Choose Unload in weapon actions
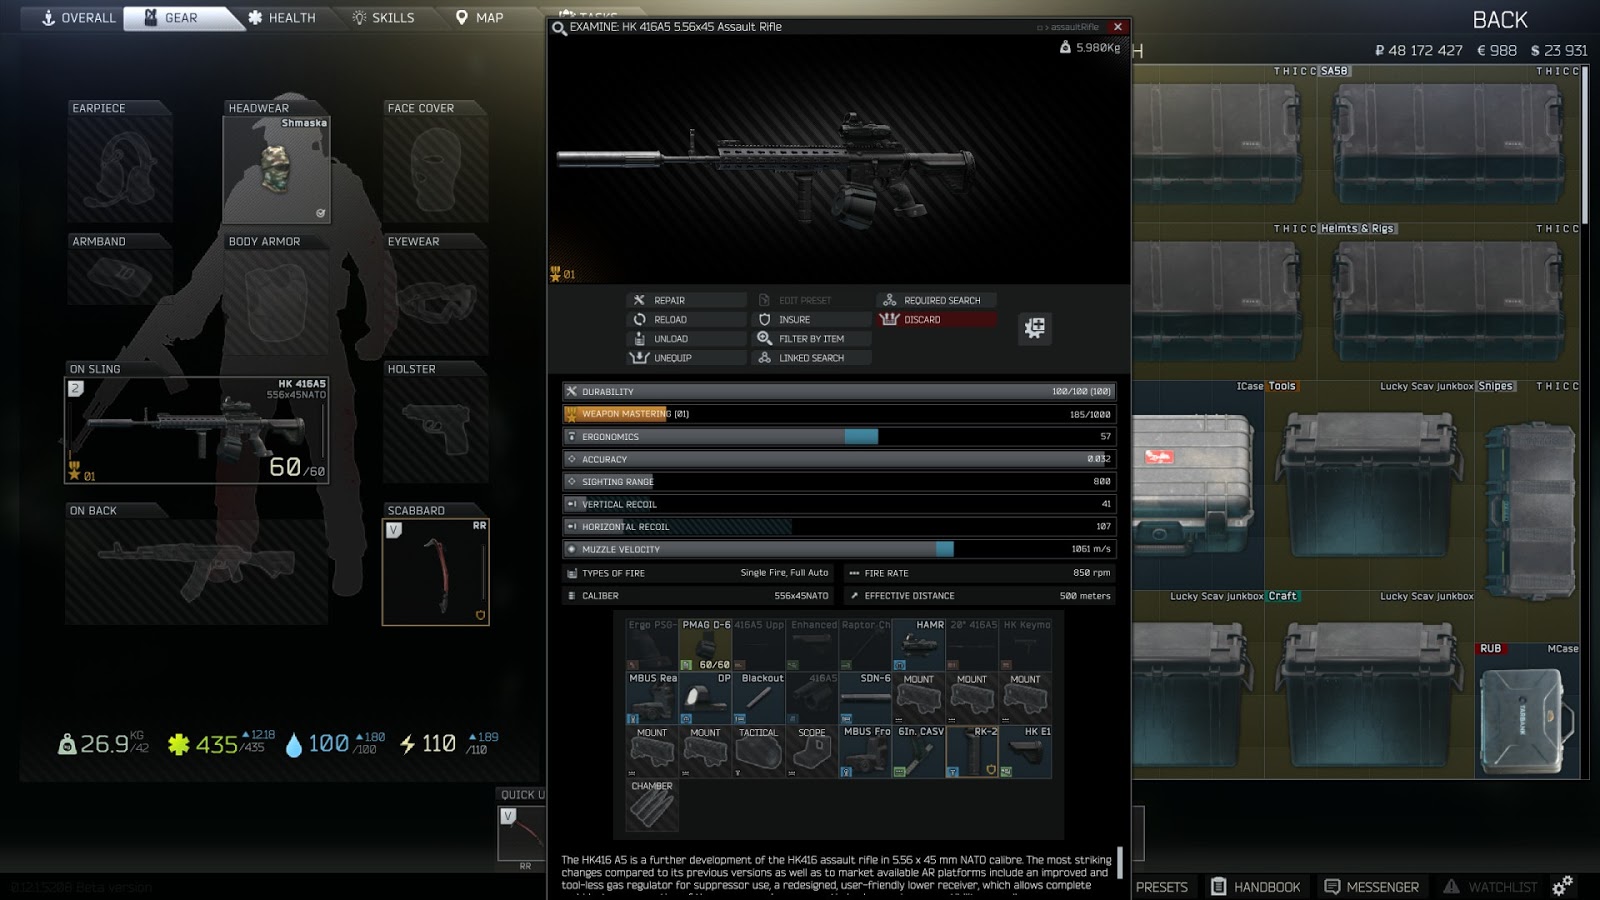Screen dimensions: 1600x900 (x=687, y=339)
